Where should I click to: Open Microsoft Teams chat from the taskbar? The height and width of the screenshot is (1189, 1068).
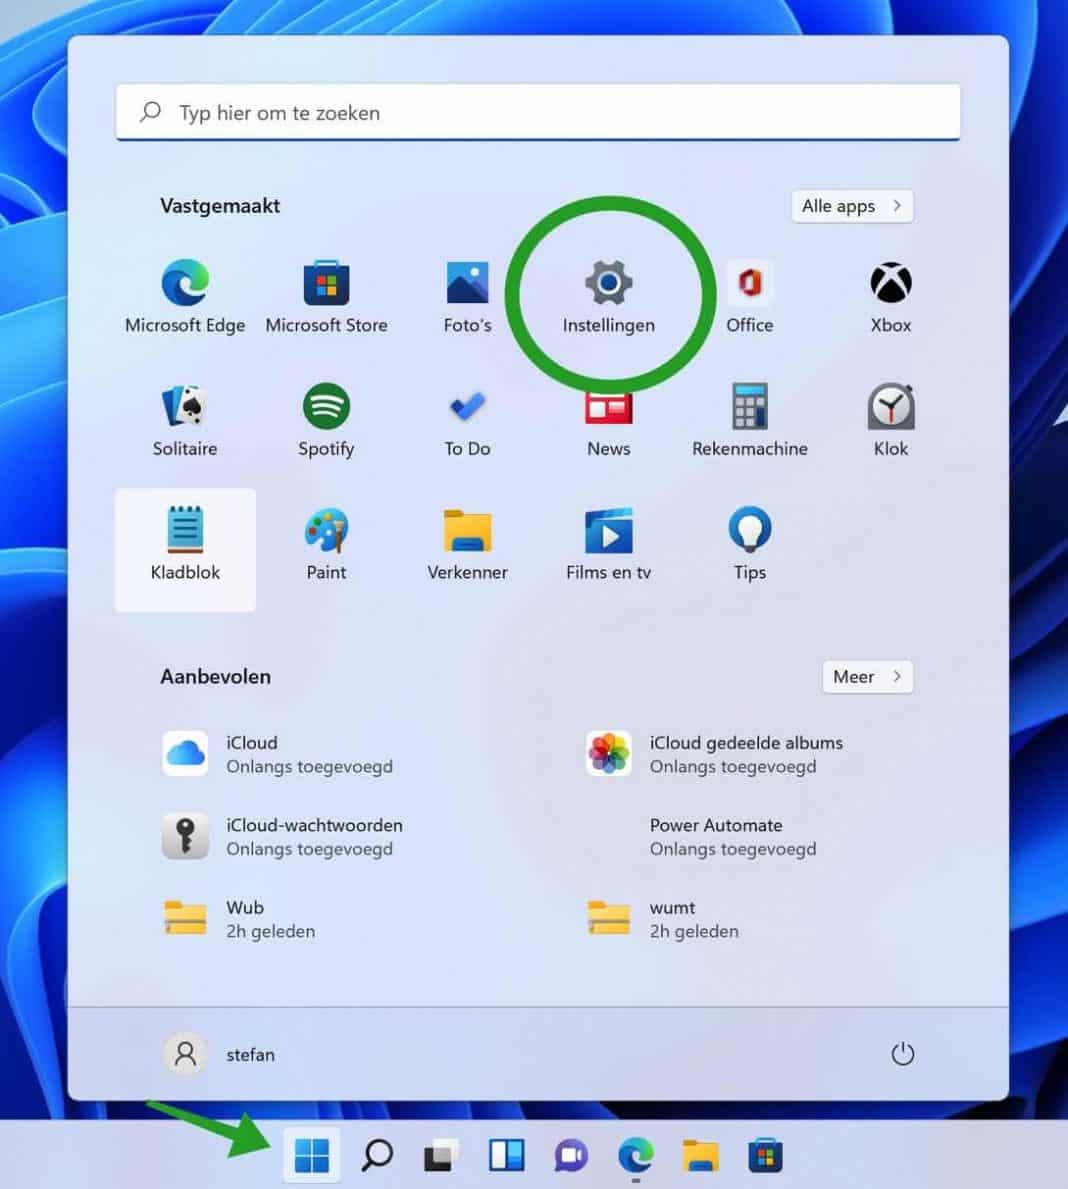click(570, 1156)
